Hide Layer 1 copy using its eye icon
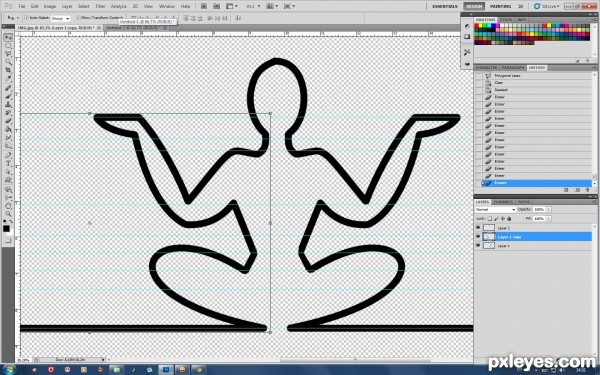 click(x=478, y=236)
